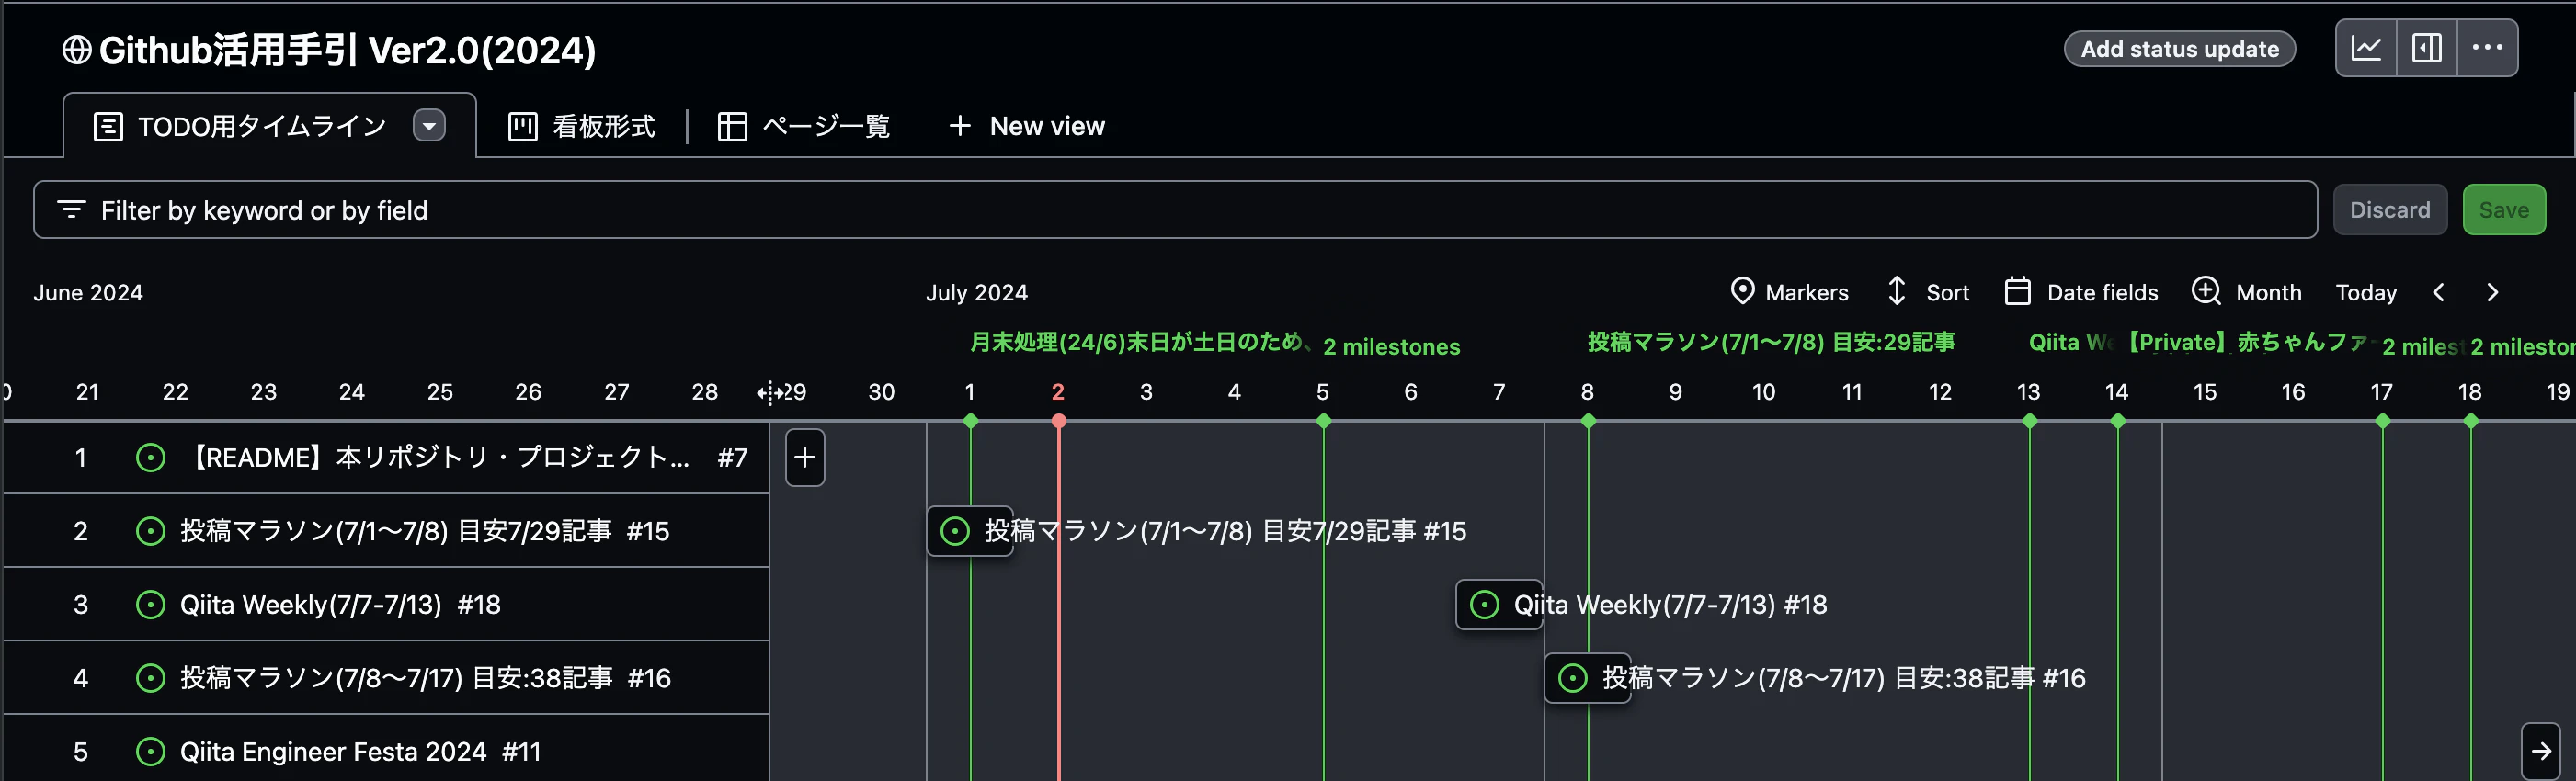Open the Date fields menu
The image size is (2576, 781).
(x=2082, y=292)
